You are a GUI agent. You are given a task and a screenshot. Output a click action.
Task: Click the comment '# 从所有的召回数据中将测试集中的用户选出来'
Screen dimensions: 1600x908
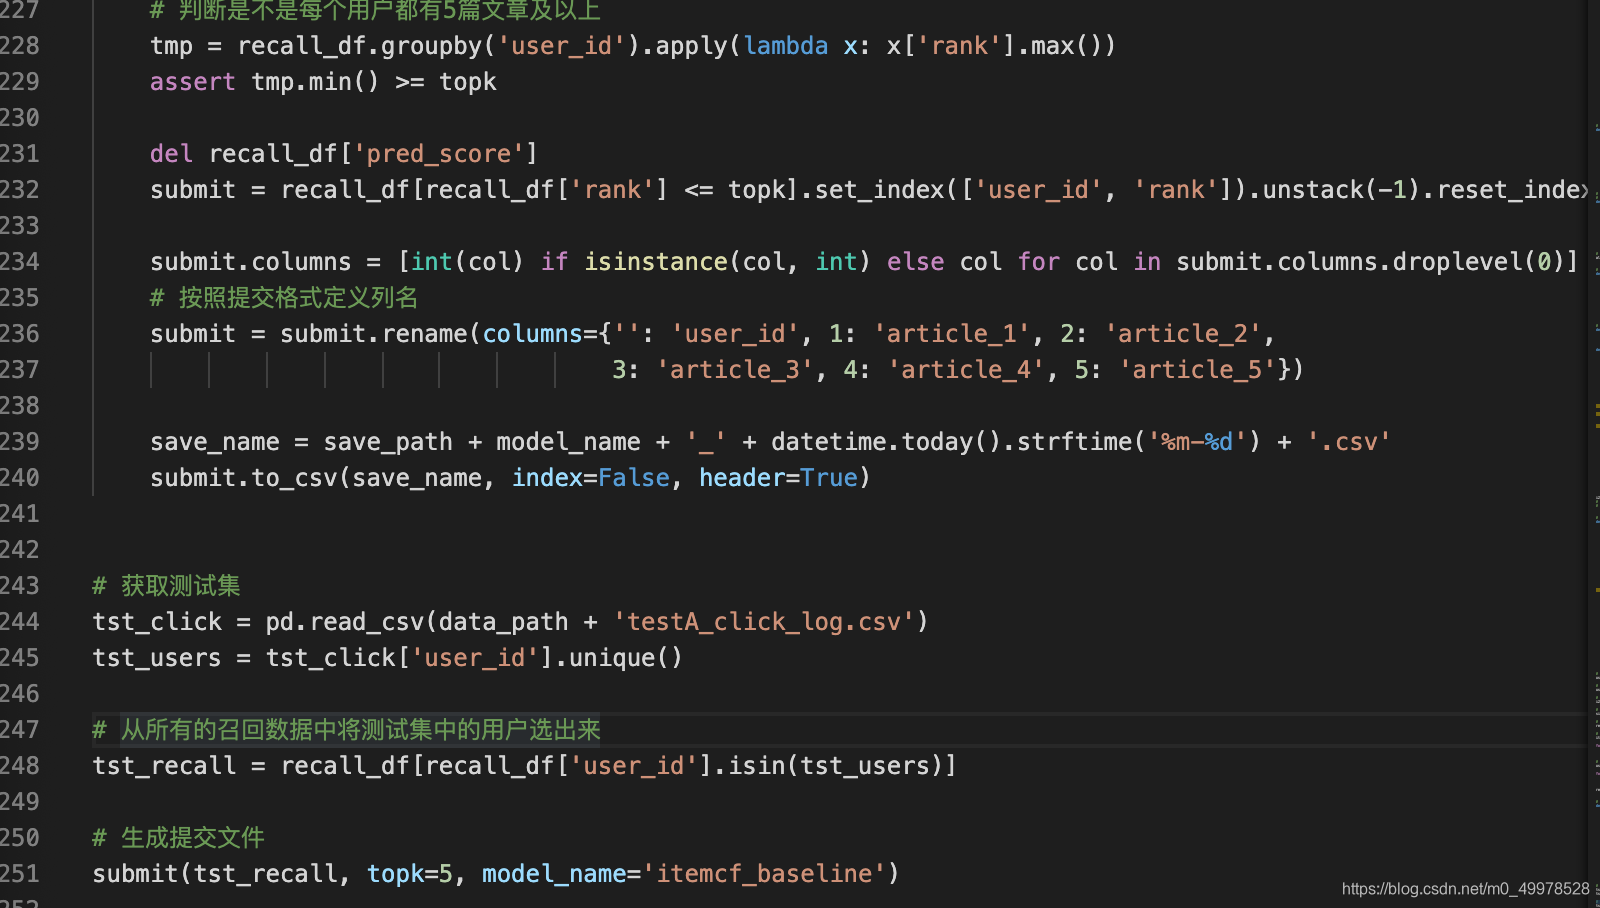(347, 730)
